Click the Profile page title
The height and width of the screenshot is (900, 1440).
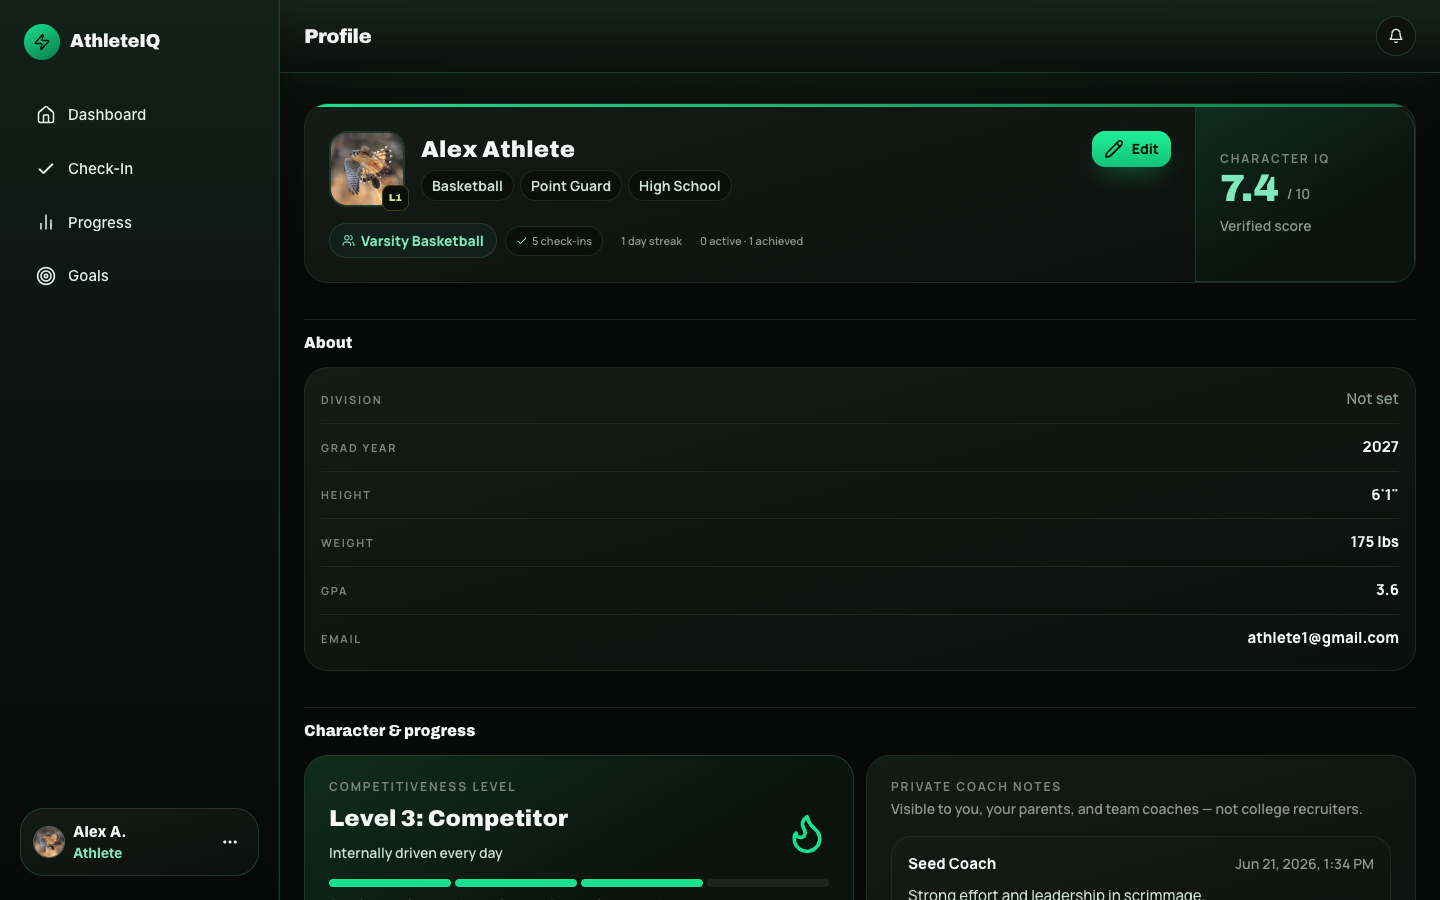coord(338,36)
